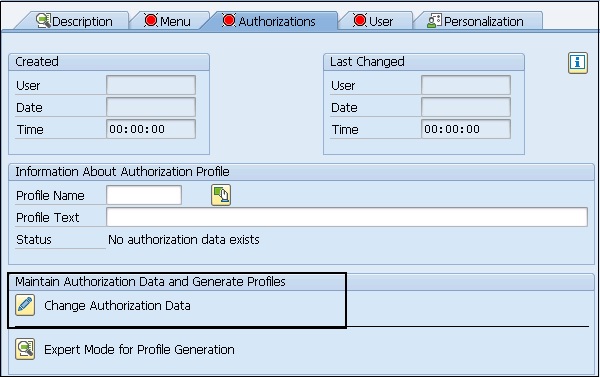600x377 pixels.
Task: Click the red status icon on Menu tab
Action: [x=151, y=20]
